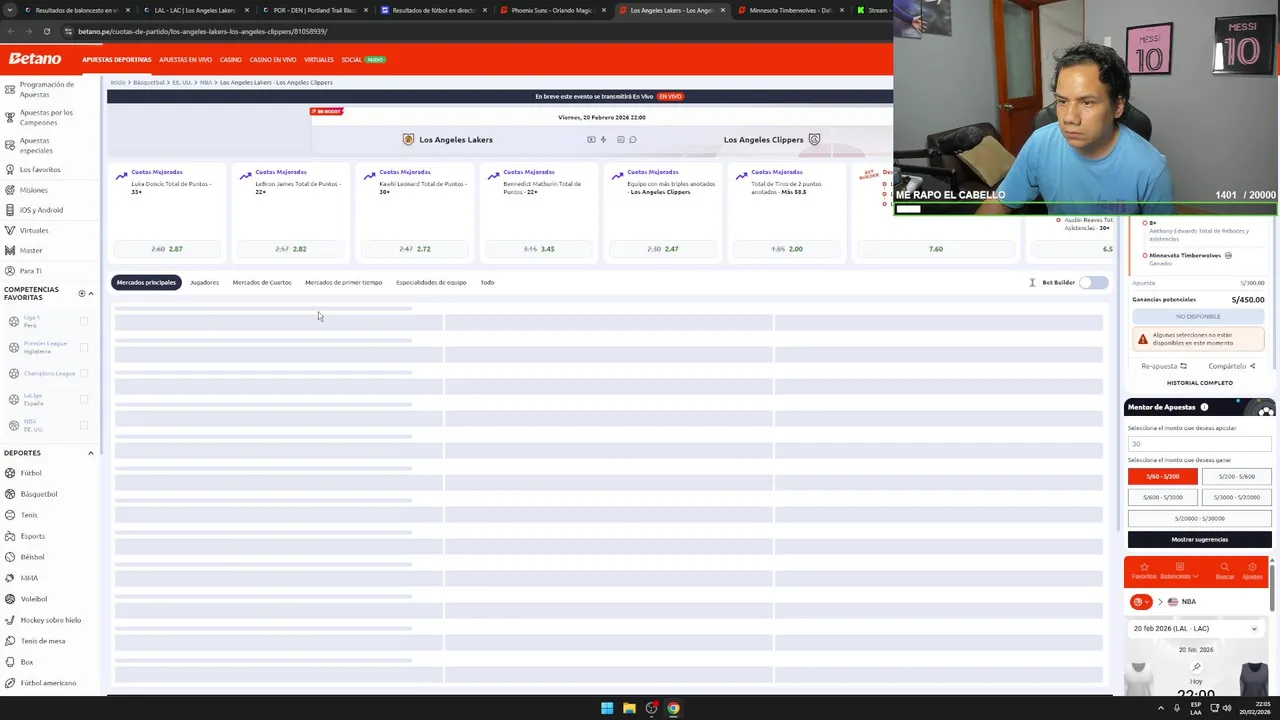Viewport: 1280px width, 720px height.
Task: Select Fútbol sport in sidebar
Action: (31, 473)
